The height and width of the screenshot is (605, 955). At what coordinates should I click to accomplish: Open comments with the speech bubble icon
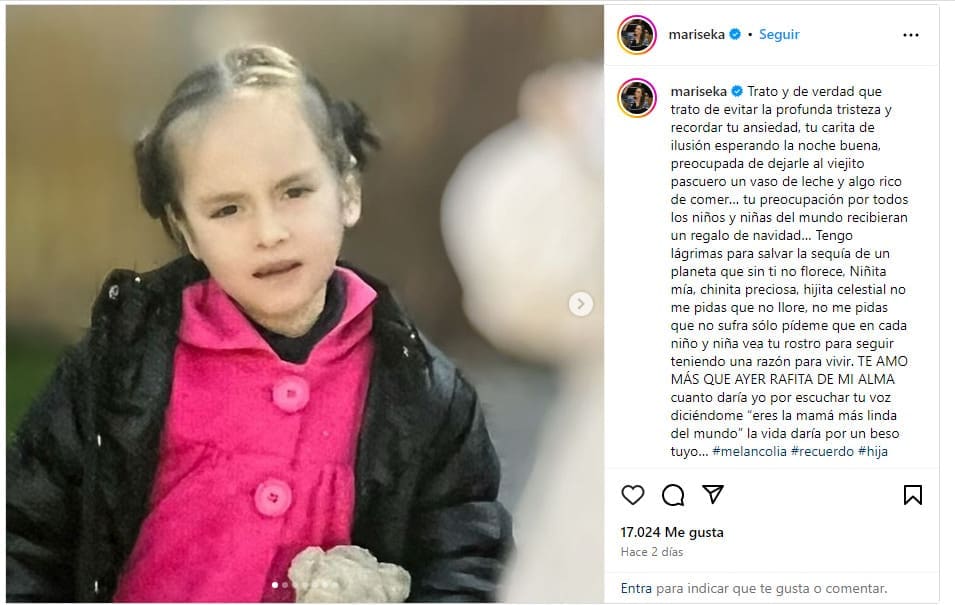click(672, 495)
